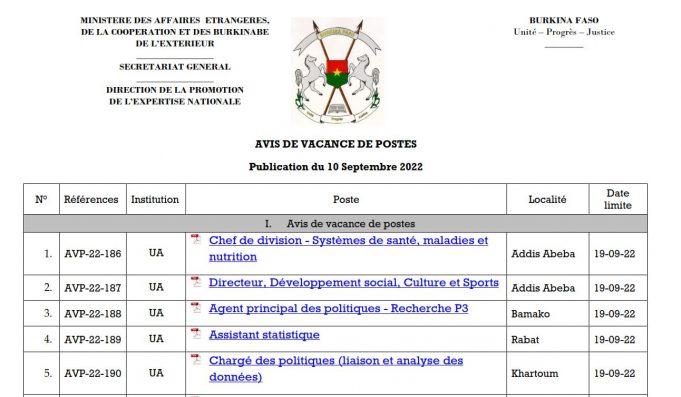This screenshot has width=681, height=397.
Task: Select reference AVP-22-187
Action: 93,288
